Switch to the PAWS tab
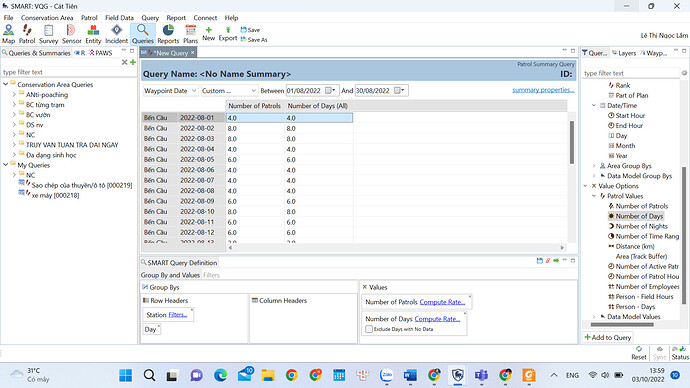 coord(101,53)
